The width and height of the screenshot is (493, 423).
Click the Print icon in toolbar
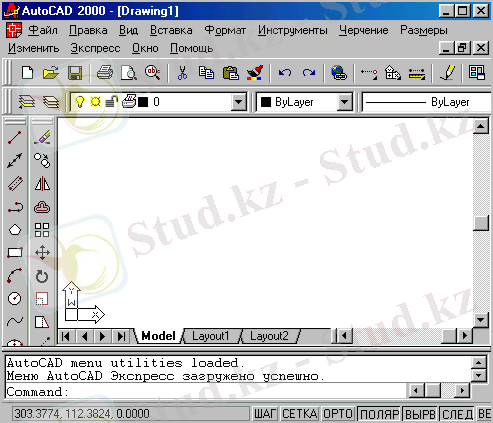tap(105, 73)
